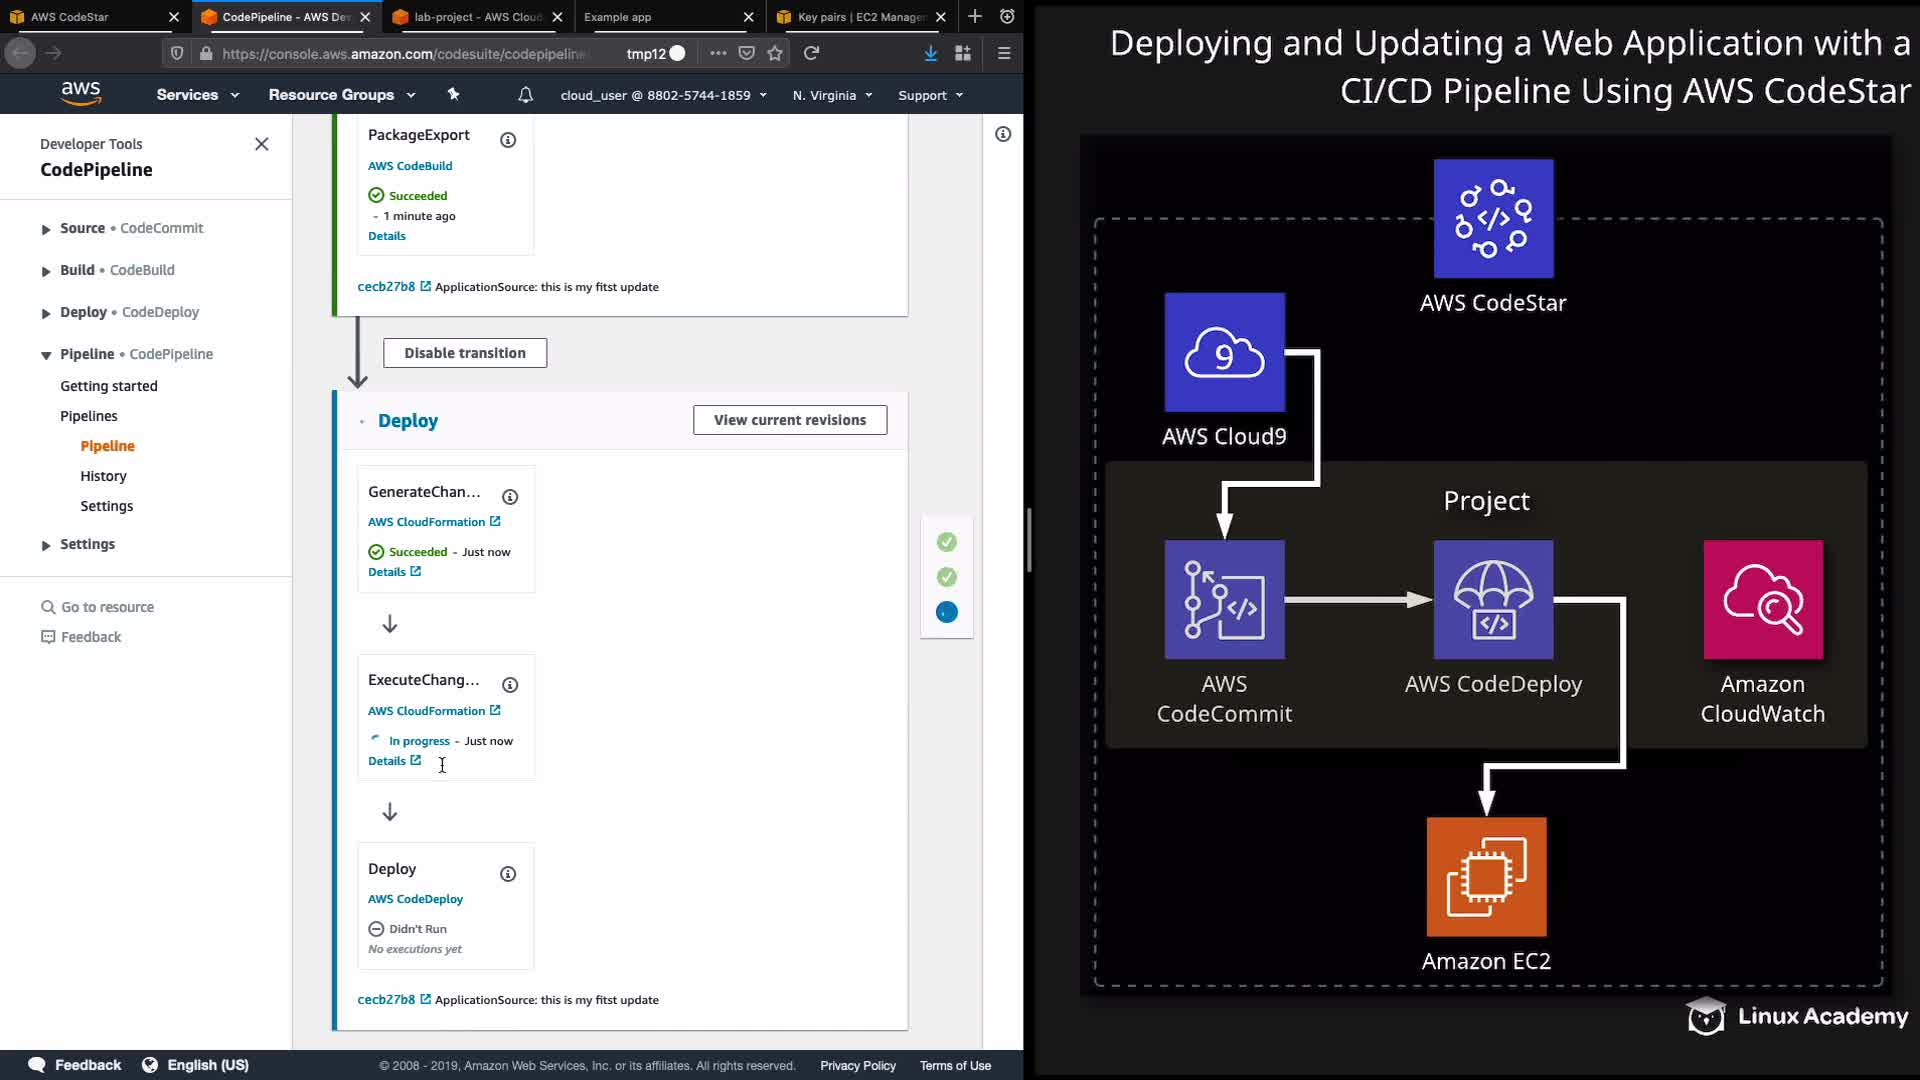This screenshot has height=1080, width=1920.
Task: Open the right-side info panel icon
Action: click(1003, 134)
